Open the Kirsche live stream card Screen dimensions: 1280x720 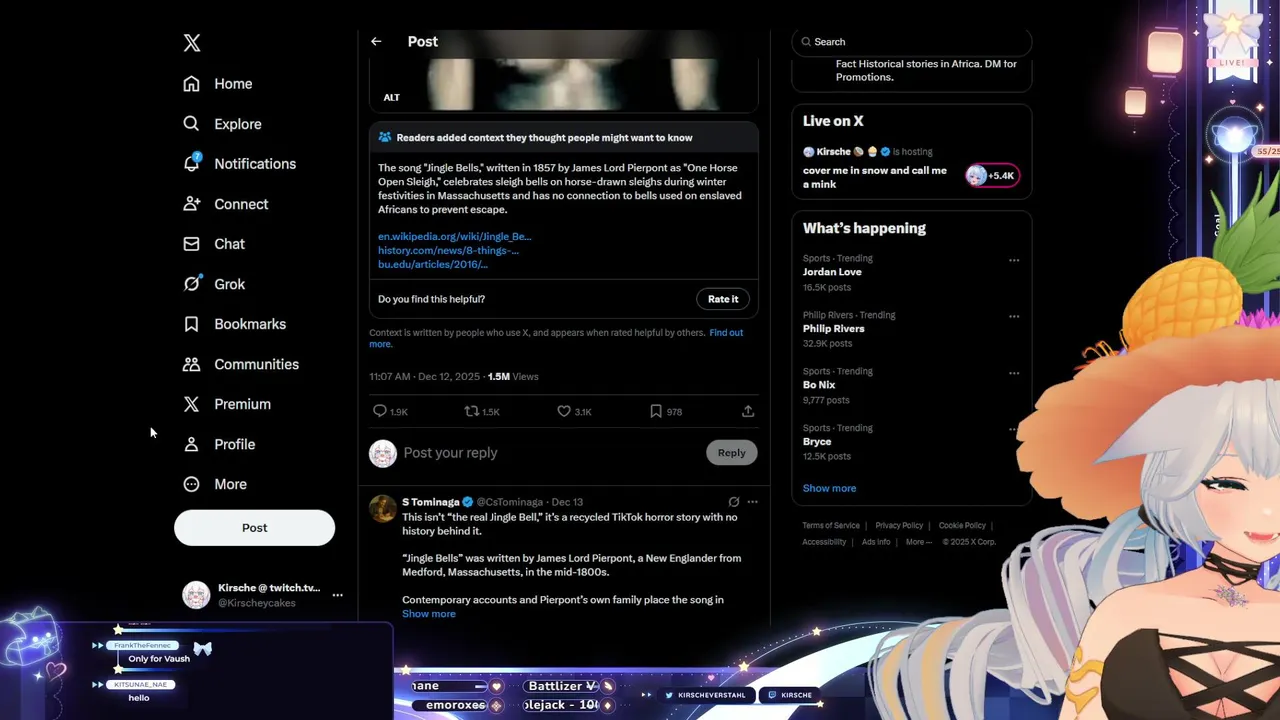pyautogui.click(x=911, y=170)
